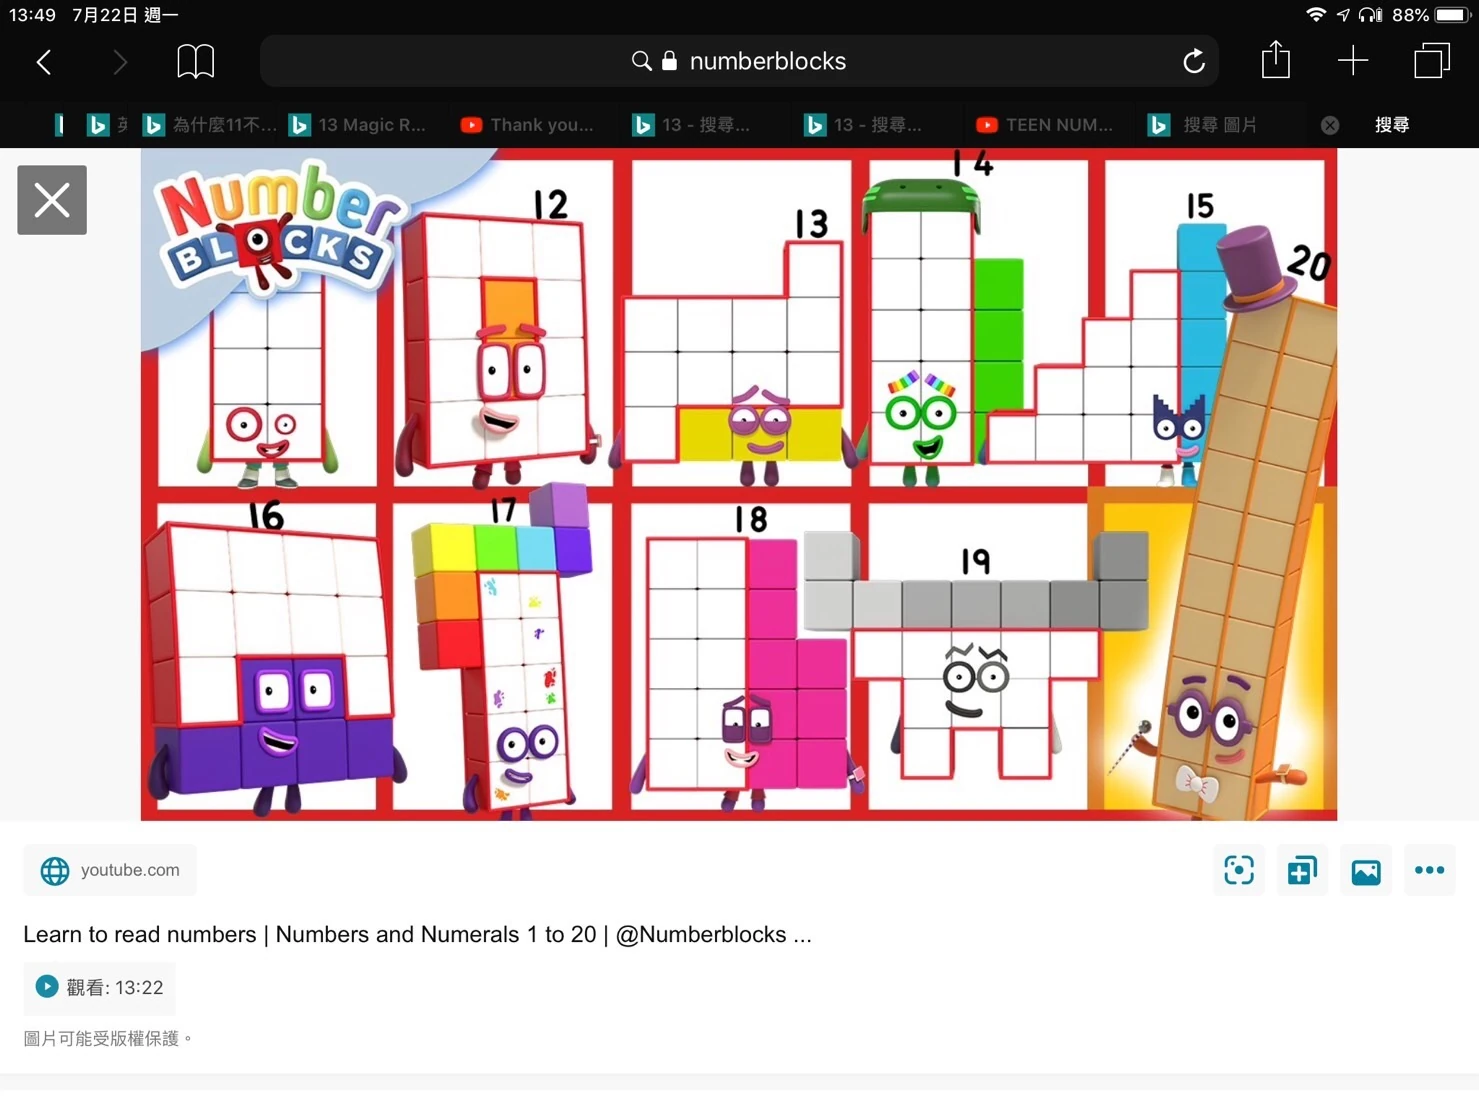Tap the location arrow status icon
The image size is (1479, 1109).
click(1343, 15)
